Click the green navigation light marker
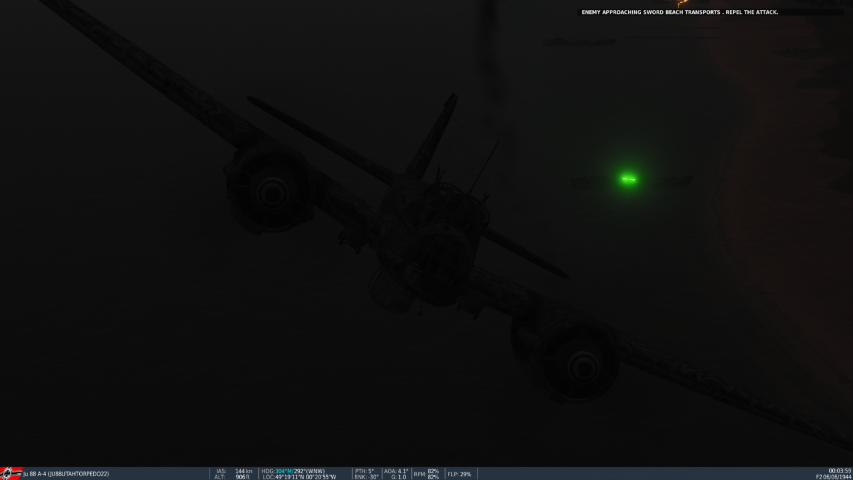Viewport: 853px width, 480px height. click(628, 179)
